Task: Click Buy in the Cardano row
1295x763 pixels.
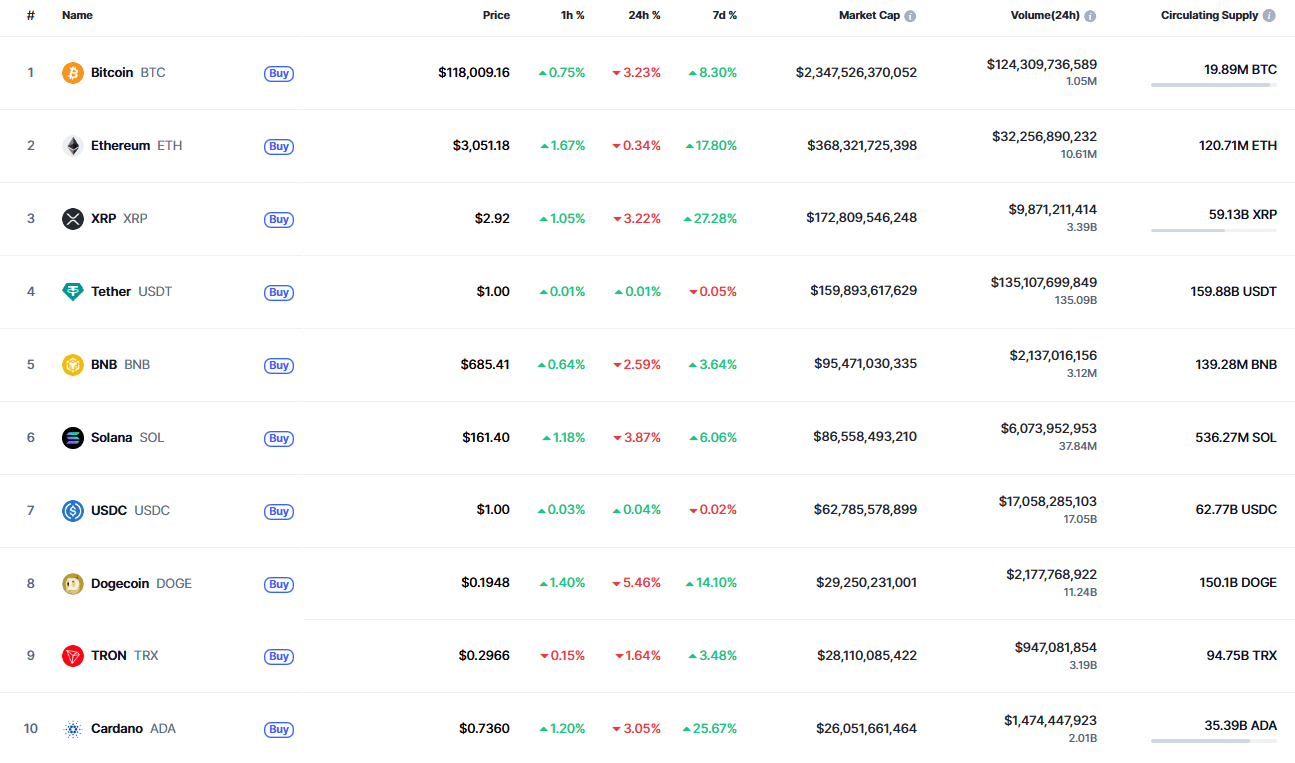Action: click(279, 729)
